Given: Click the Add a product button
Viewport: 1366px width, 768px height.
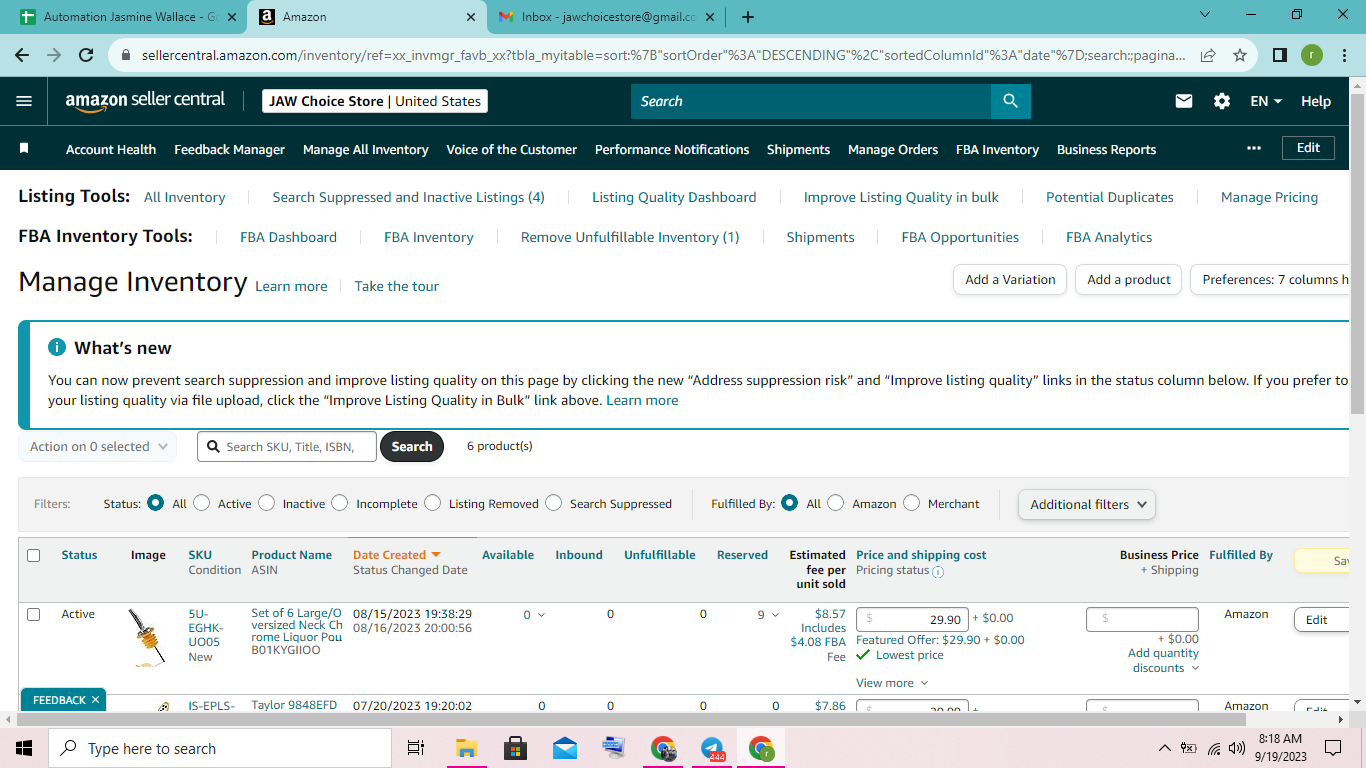Looking at the screenshot, I should [1129, 280].
